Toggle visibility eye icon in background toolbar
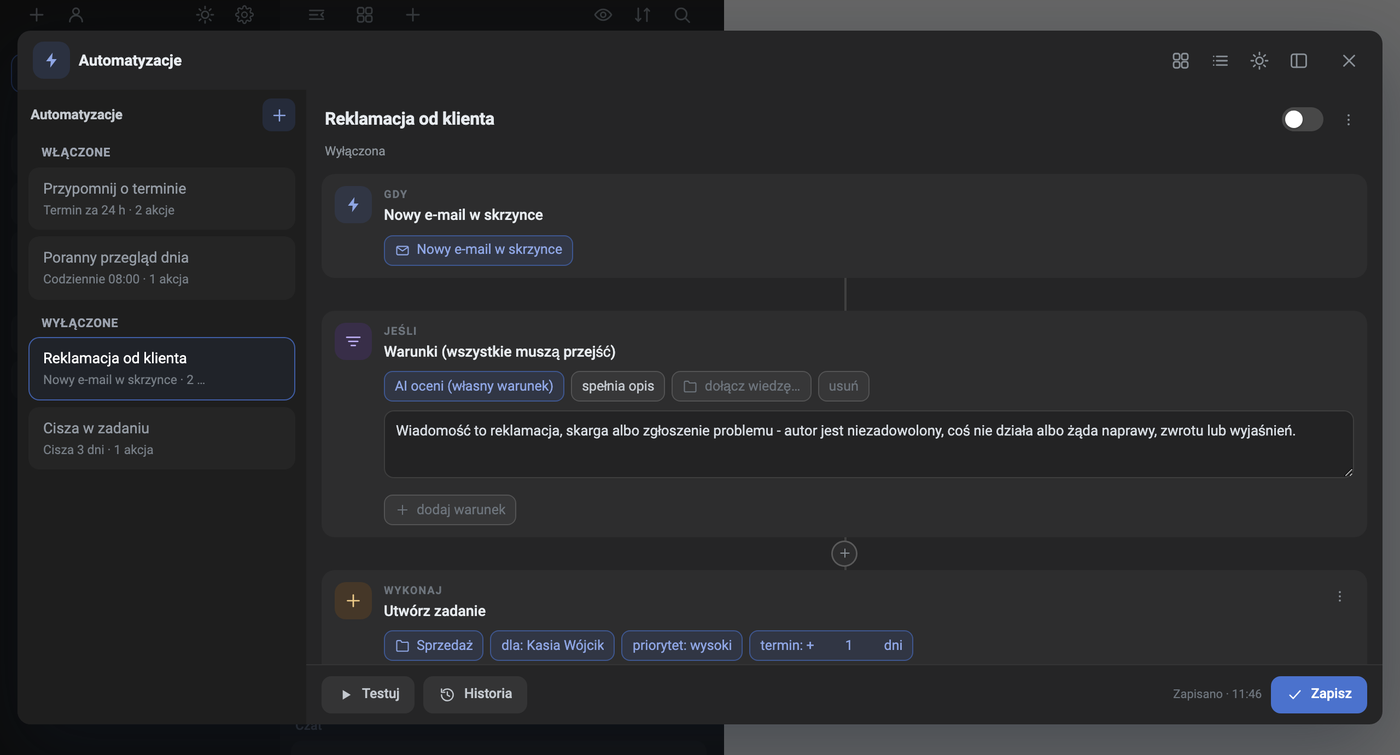 click(x=603, y=15)
